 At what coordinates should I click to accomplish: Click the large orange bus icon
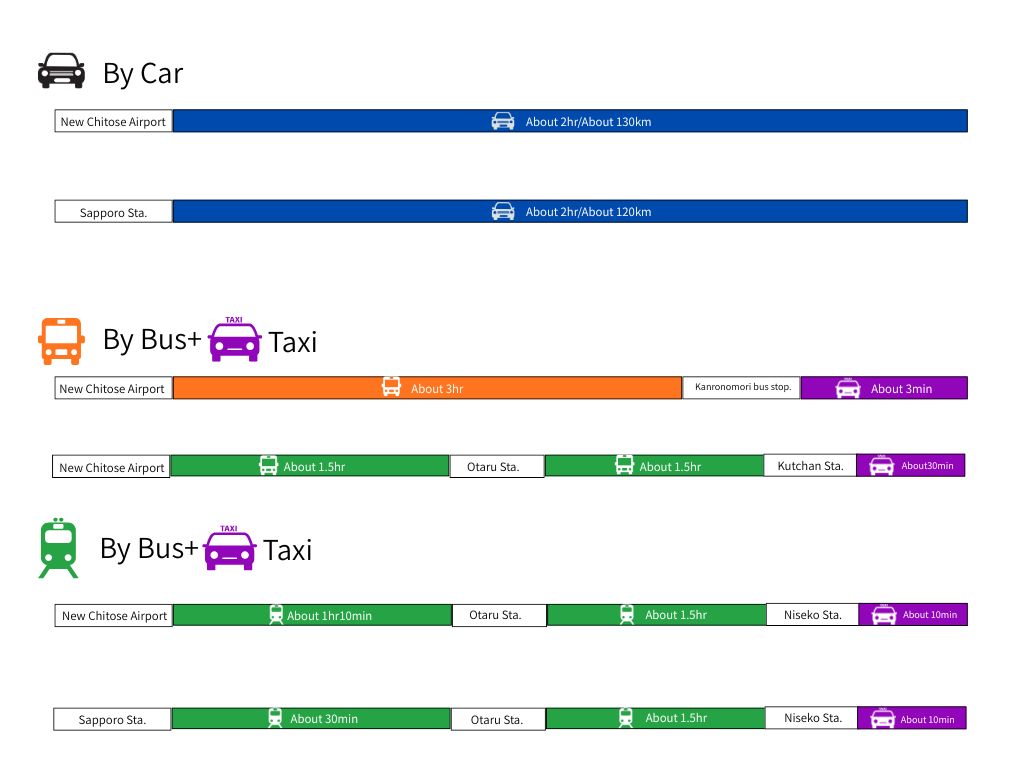pyautogui.click(x=61, y=340)
